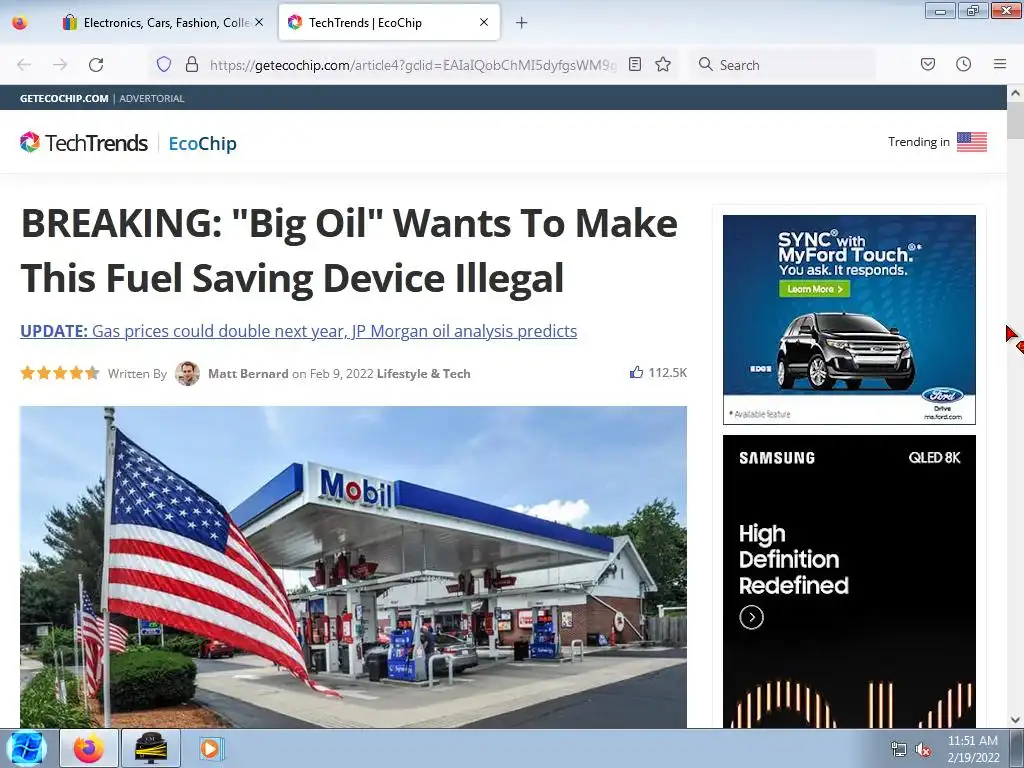Image resolution: width=1024 pixels, height=768 pixels.
Task: Click the taskbar clock showing 11:51 AM
Action: (973, 749)
